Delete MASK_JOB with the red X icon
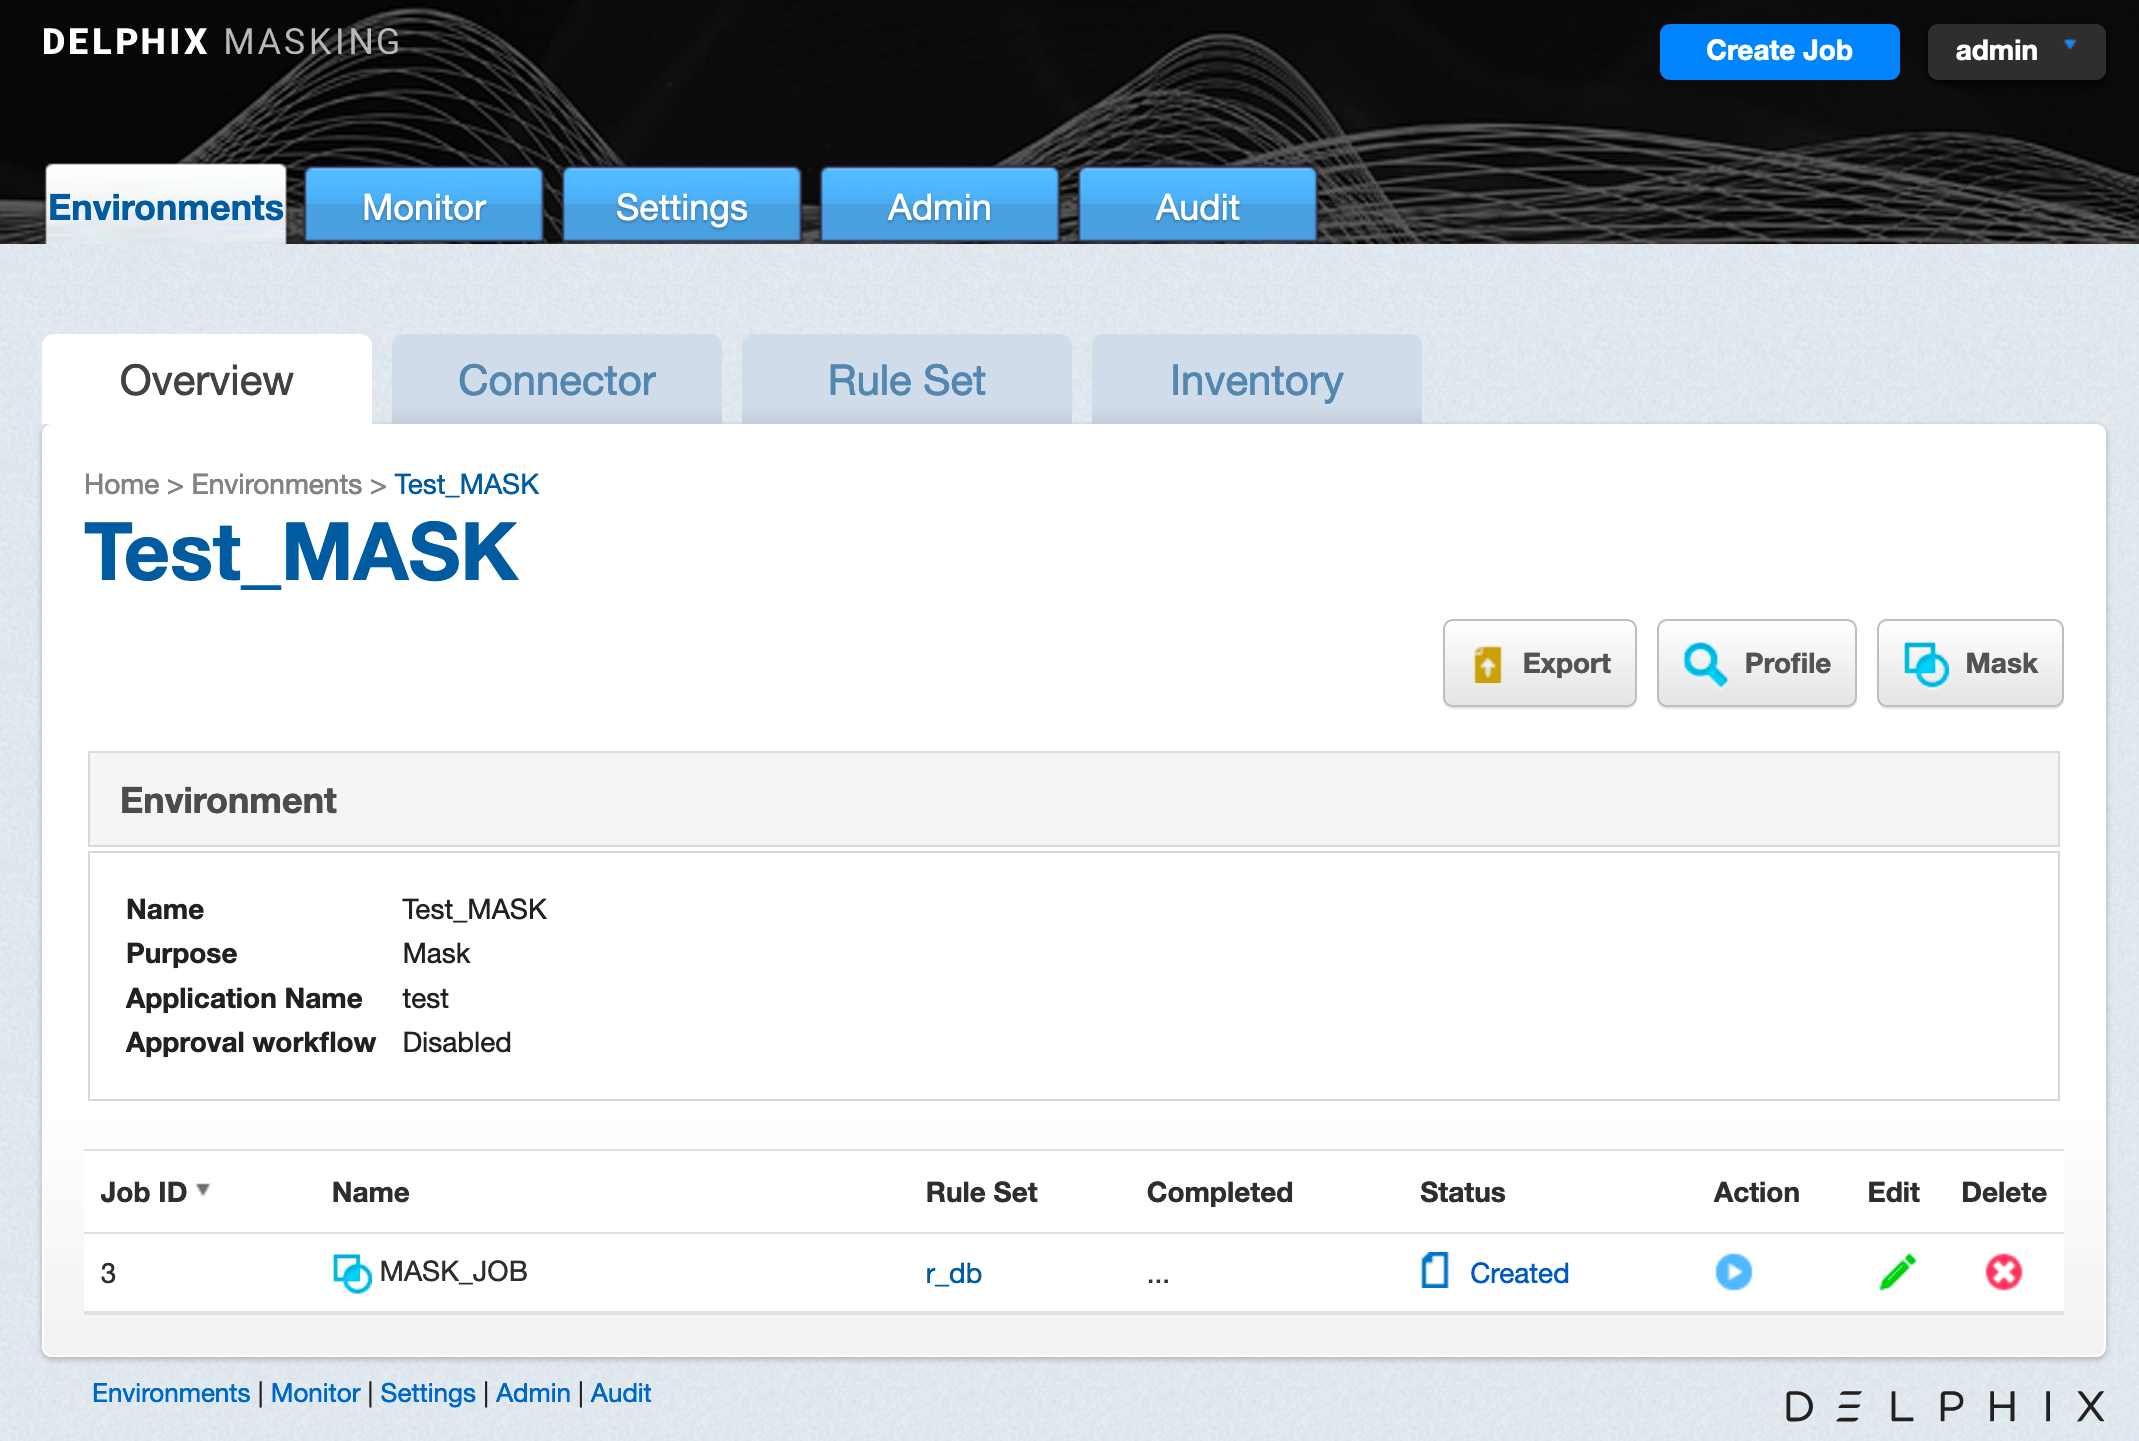This screenshot has height=1441, width=2139. (2002, 1272)
